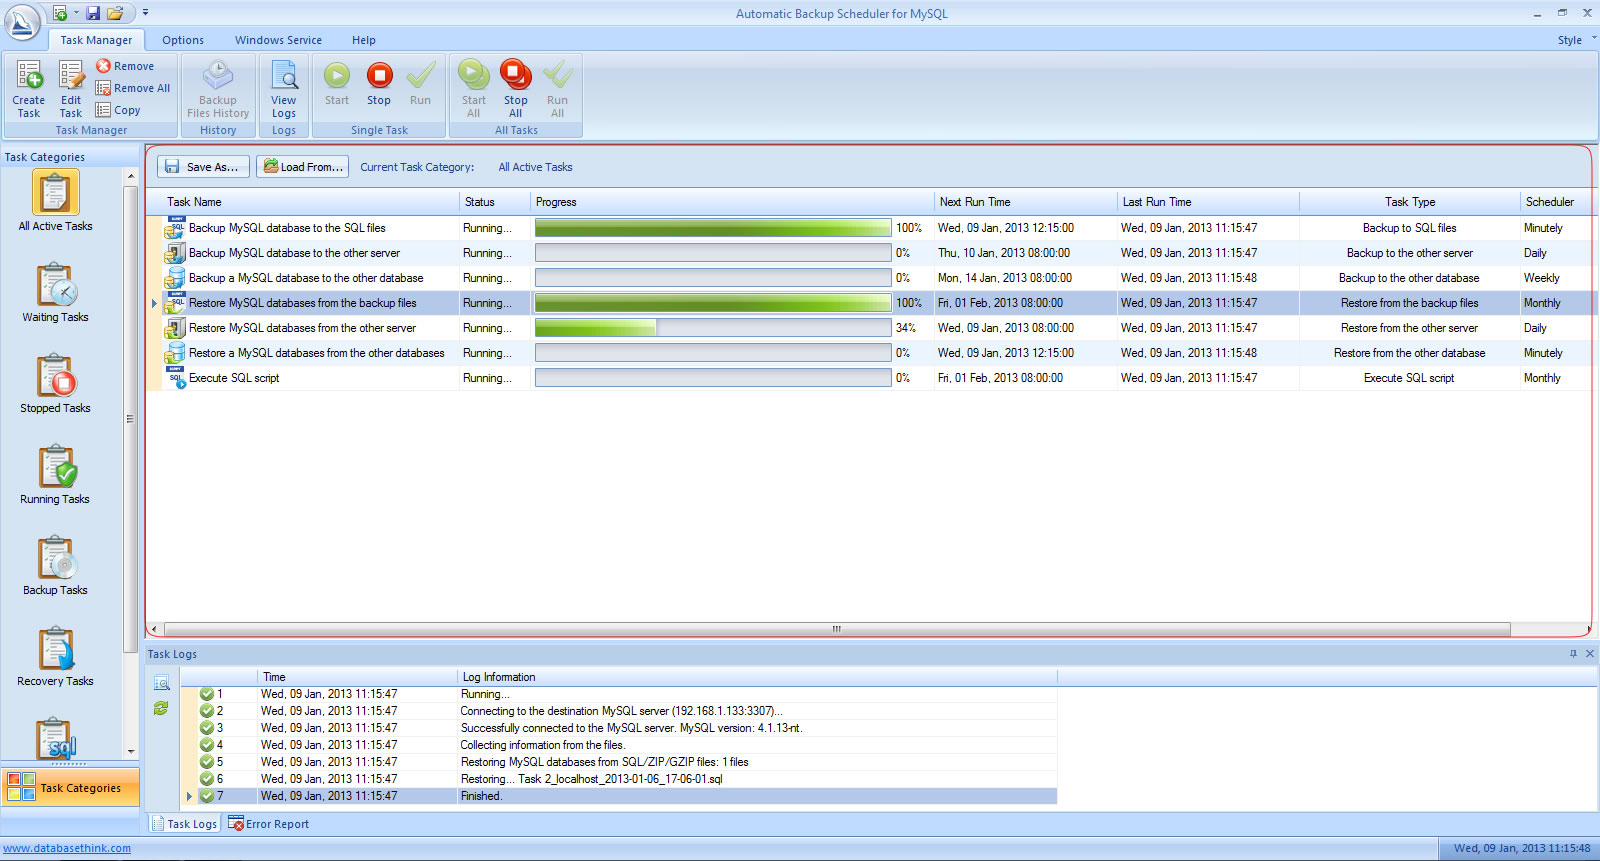The height and width of the screenshot is (861, 1600).
Task: Click the log search icon in Task Logs
Action: pyautogui.click(x=161, y=683)
